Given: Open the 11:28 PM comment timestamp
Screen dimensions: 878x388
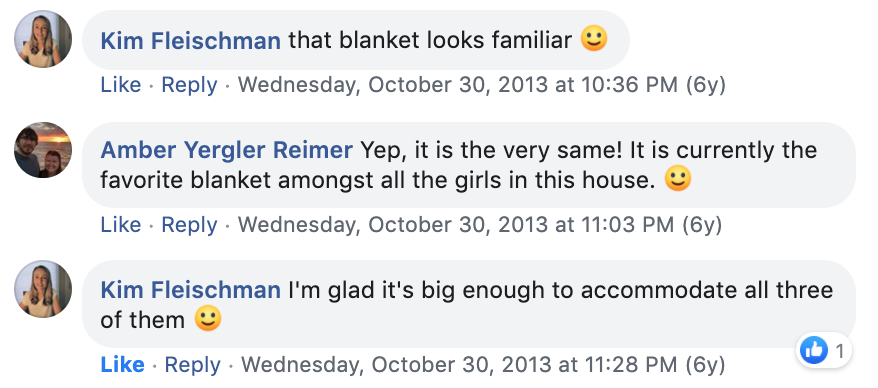Looking at the screenshot, I should [x=483, y=364].
